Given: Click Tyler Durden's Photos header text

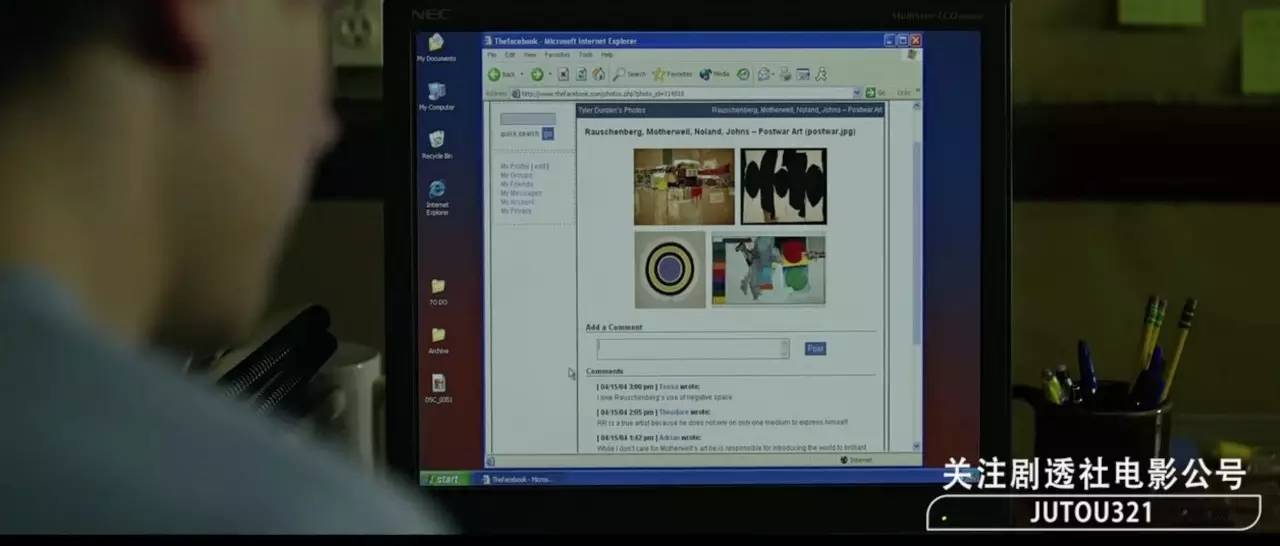Looking at the screenshot, I should point(612,110).
